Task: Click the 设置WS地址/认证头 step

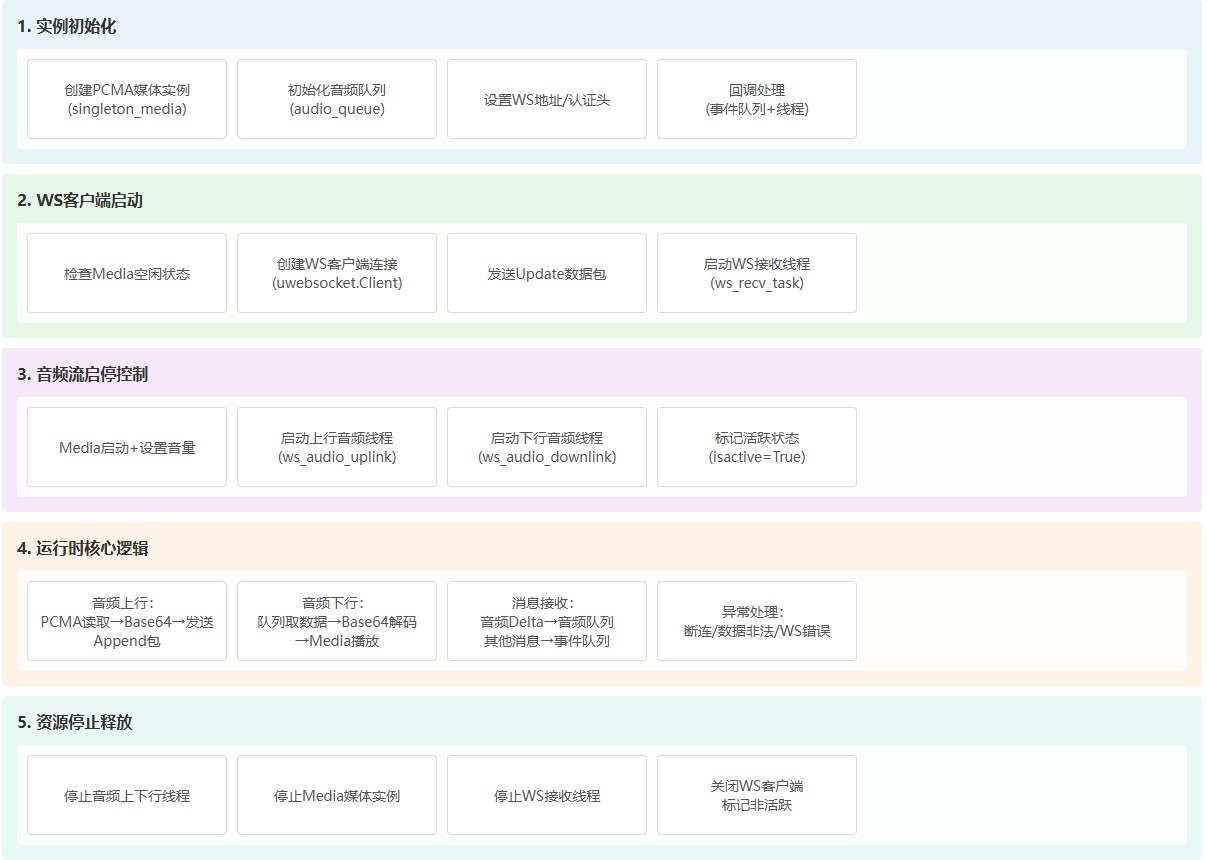Action: coord(547,99)
